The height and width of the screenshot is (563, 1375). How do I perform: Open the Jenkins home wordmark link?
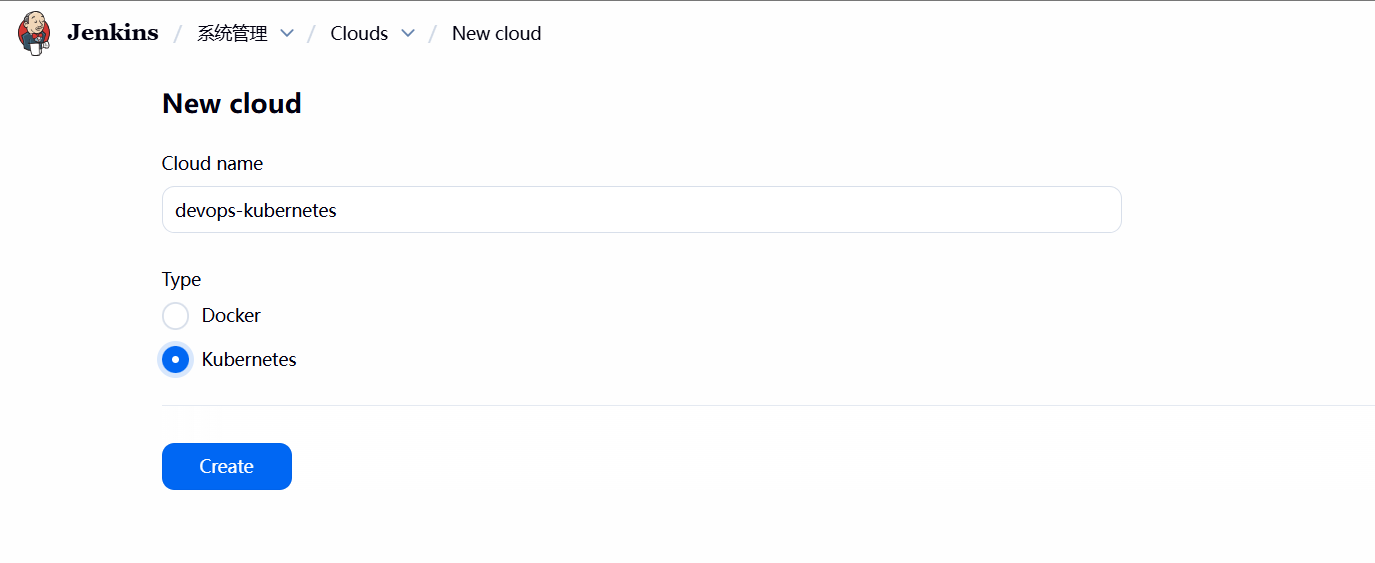112,33
